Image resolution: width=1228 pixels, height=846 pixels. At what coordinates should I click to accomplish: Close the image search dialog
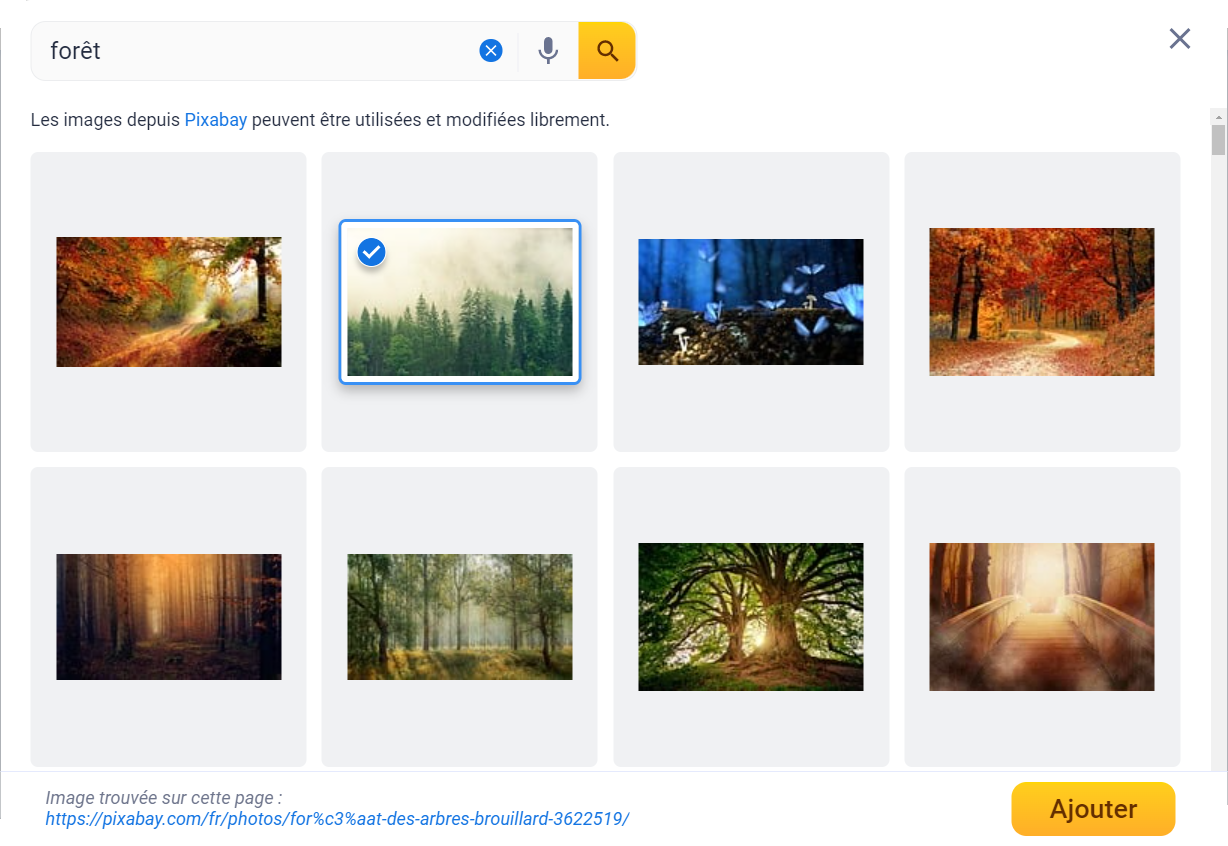pos(1179,39)
